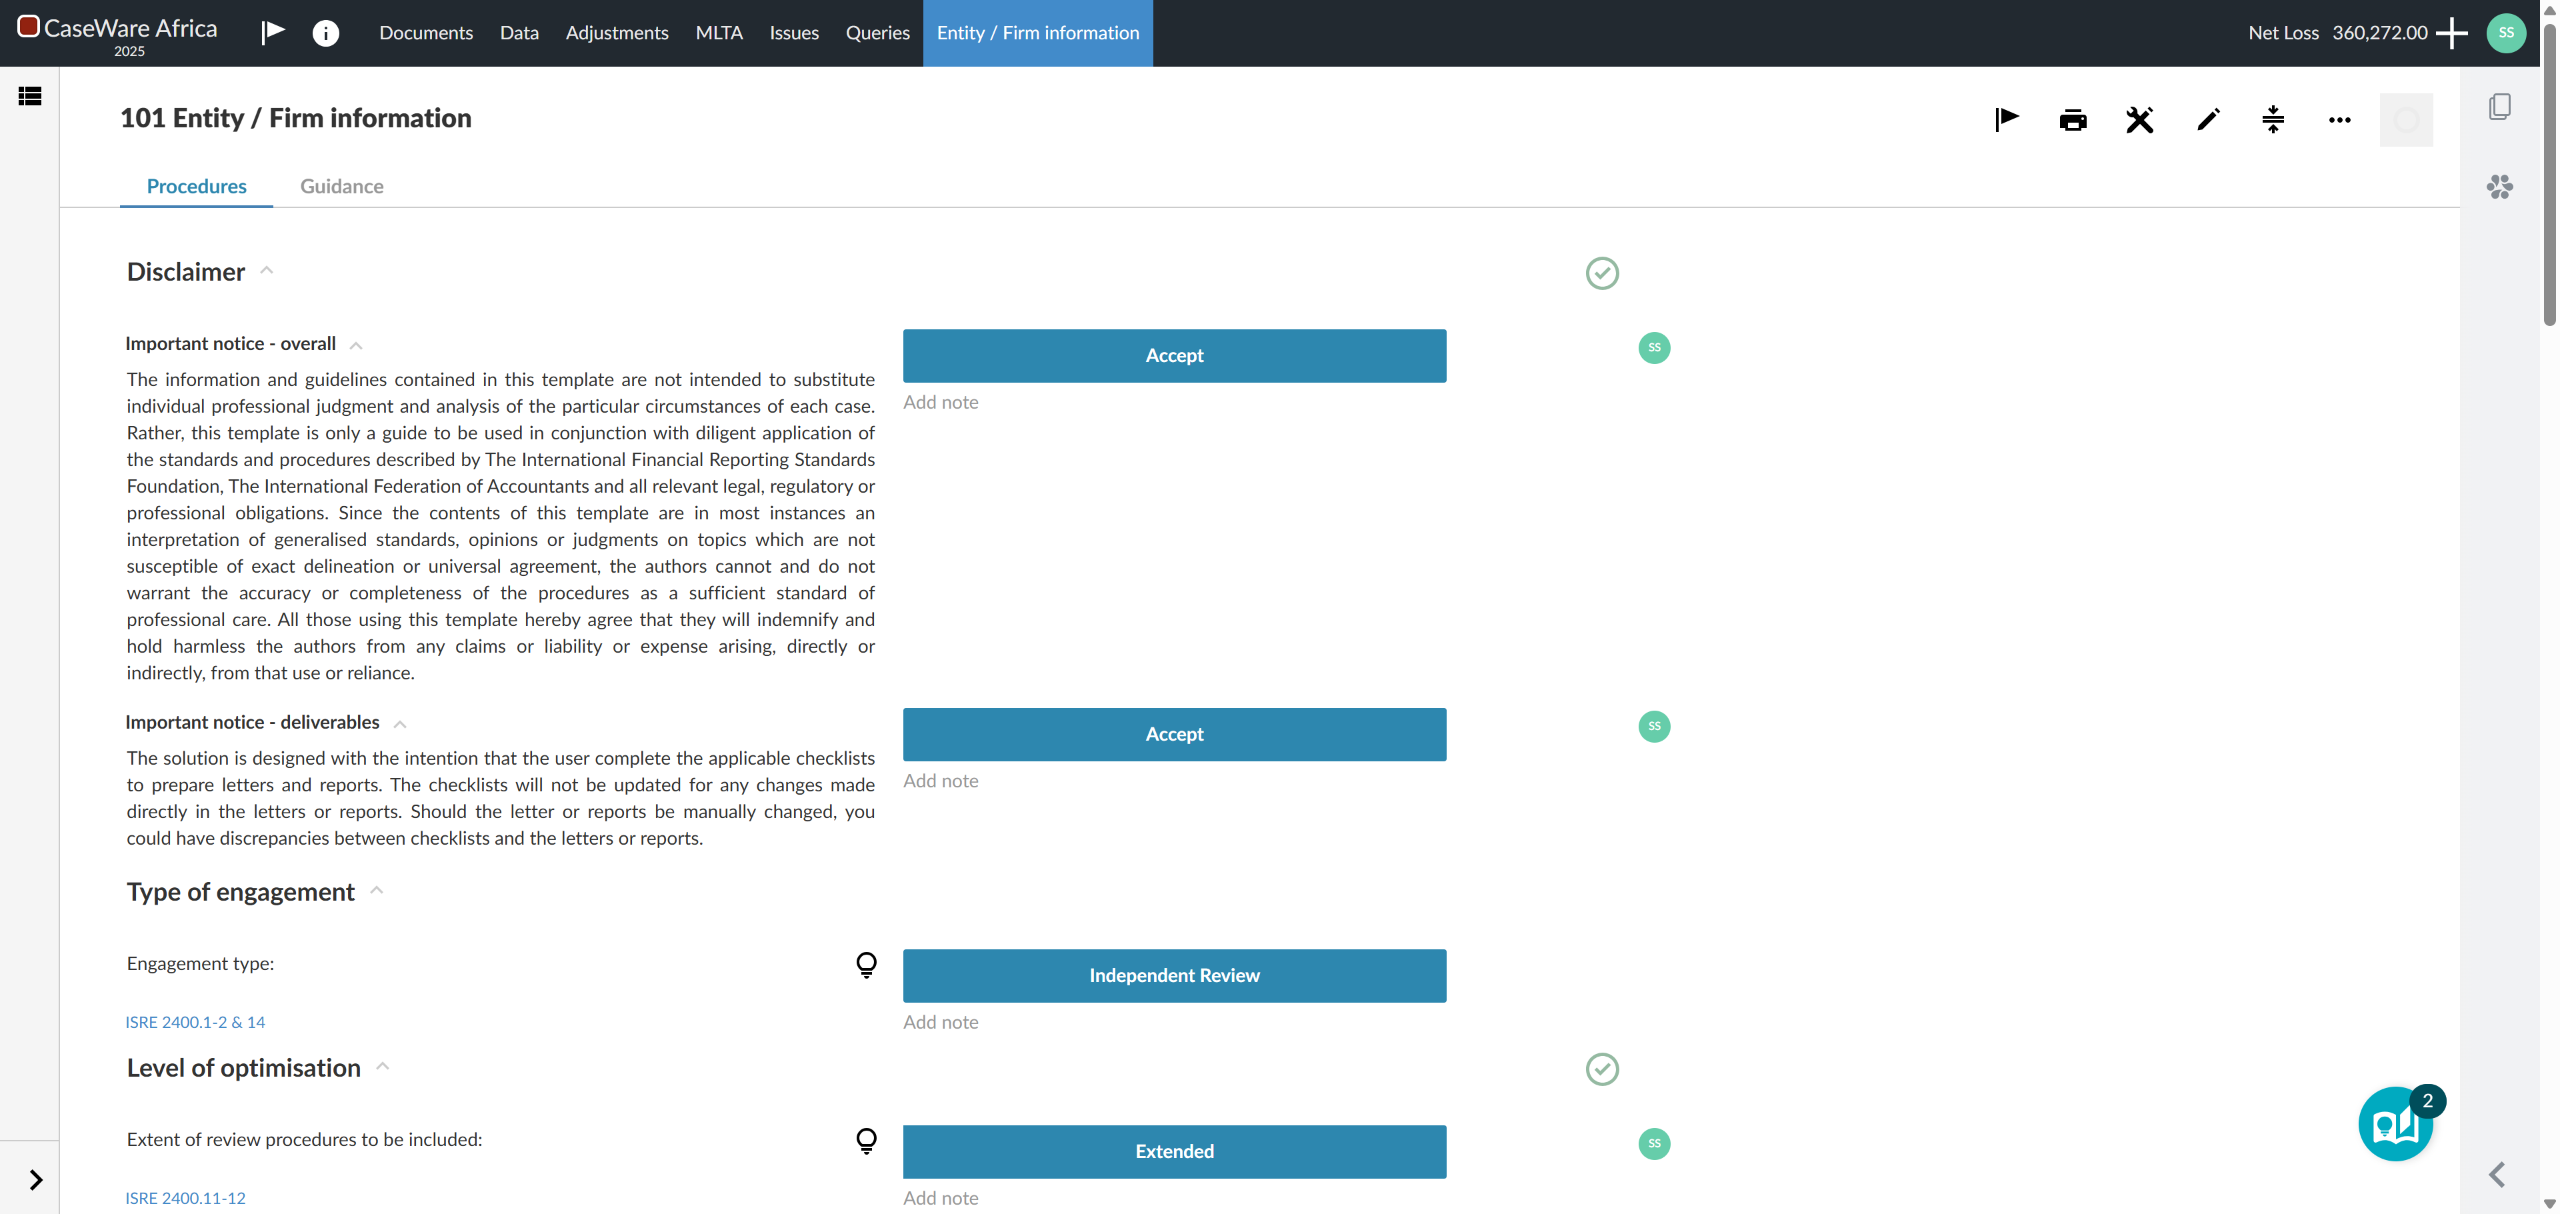The height and width of the screenshot is (1214, 2560).
Task: Switch to the Guidance tab
Action: (342, 186)
